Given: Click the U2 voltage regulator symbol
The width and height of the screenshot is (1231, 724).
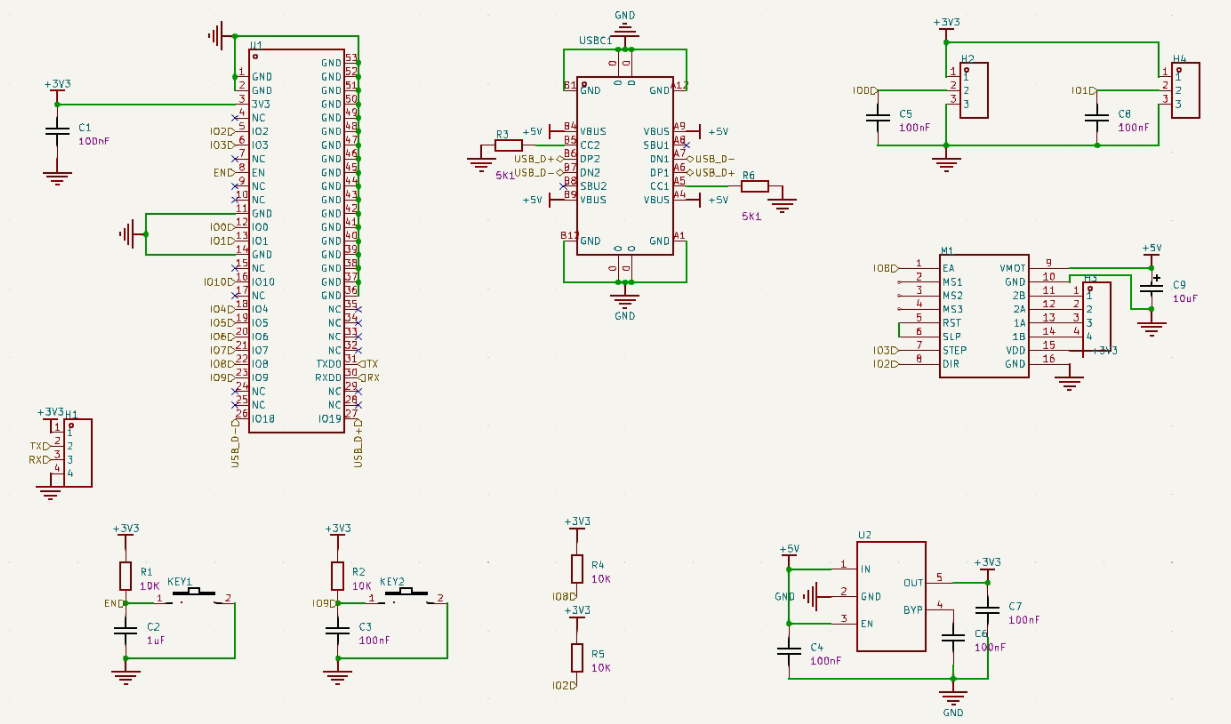Looking at the screenshot, I should (892, 596).
